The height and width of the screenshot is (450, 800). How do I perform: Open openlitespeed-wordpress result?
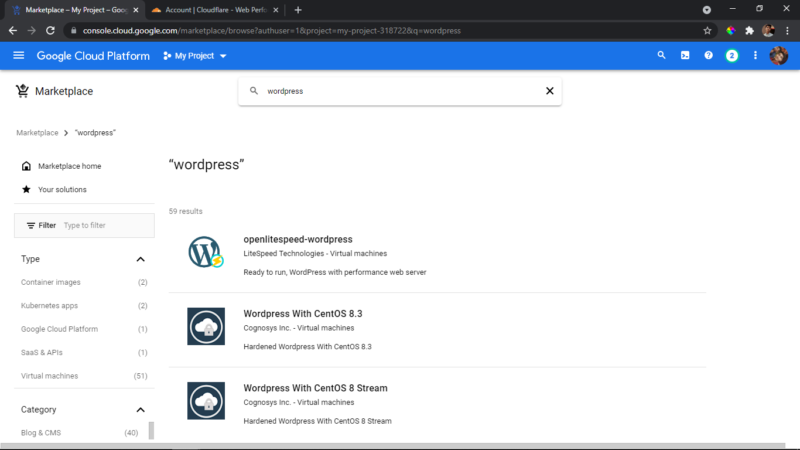pyautogui.click(x=298, y=239)
